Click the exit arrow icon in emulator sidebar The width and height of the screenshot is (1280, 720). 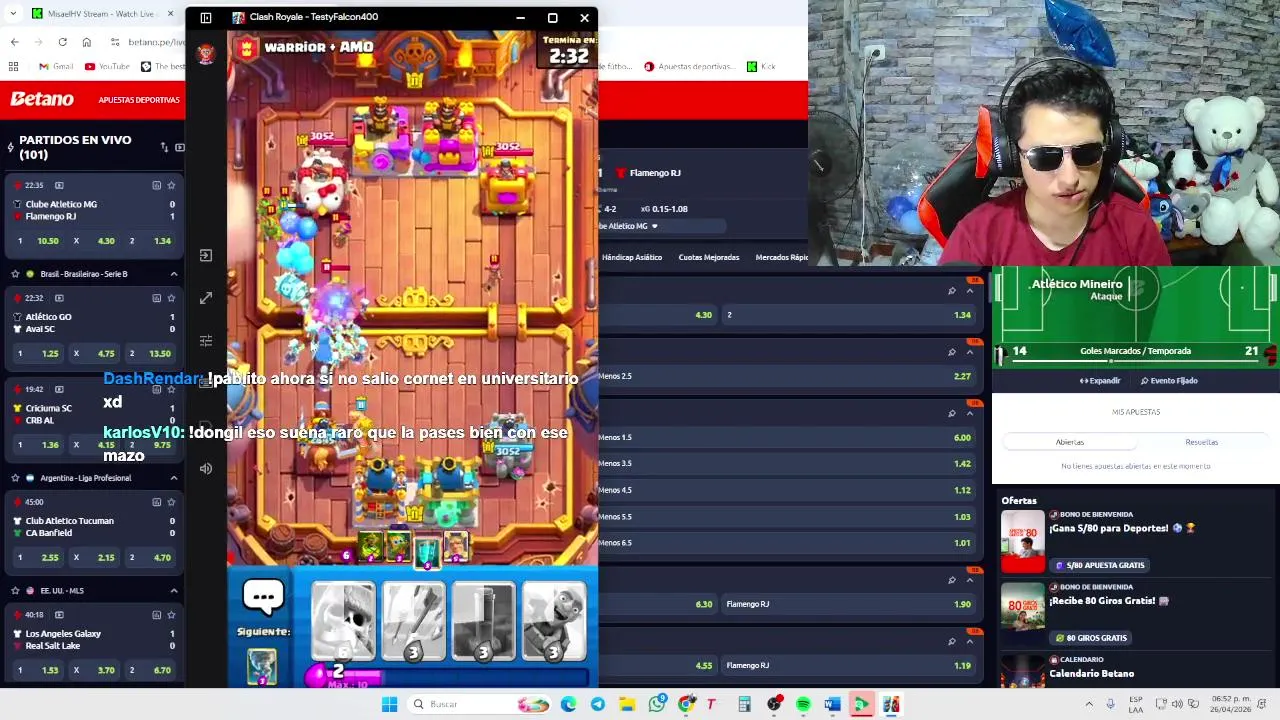206,255
